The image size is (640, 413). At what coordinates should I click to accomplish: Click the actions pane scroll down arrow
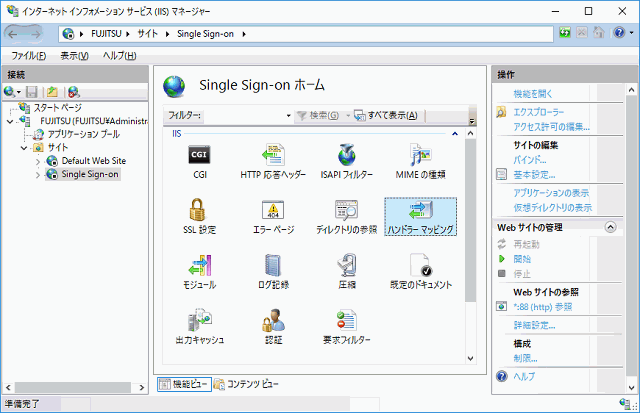631,388
